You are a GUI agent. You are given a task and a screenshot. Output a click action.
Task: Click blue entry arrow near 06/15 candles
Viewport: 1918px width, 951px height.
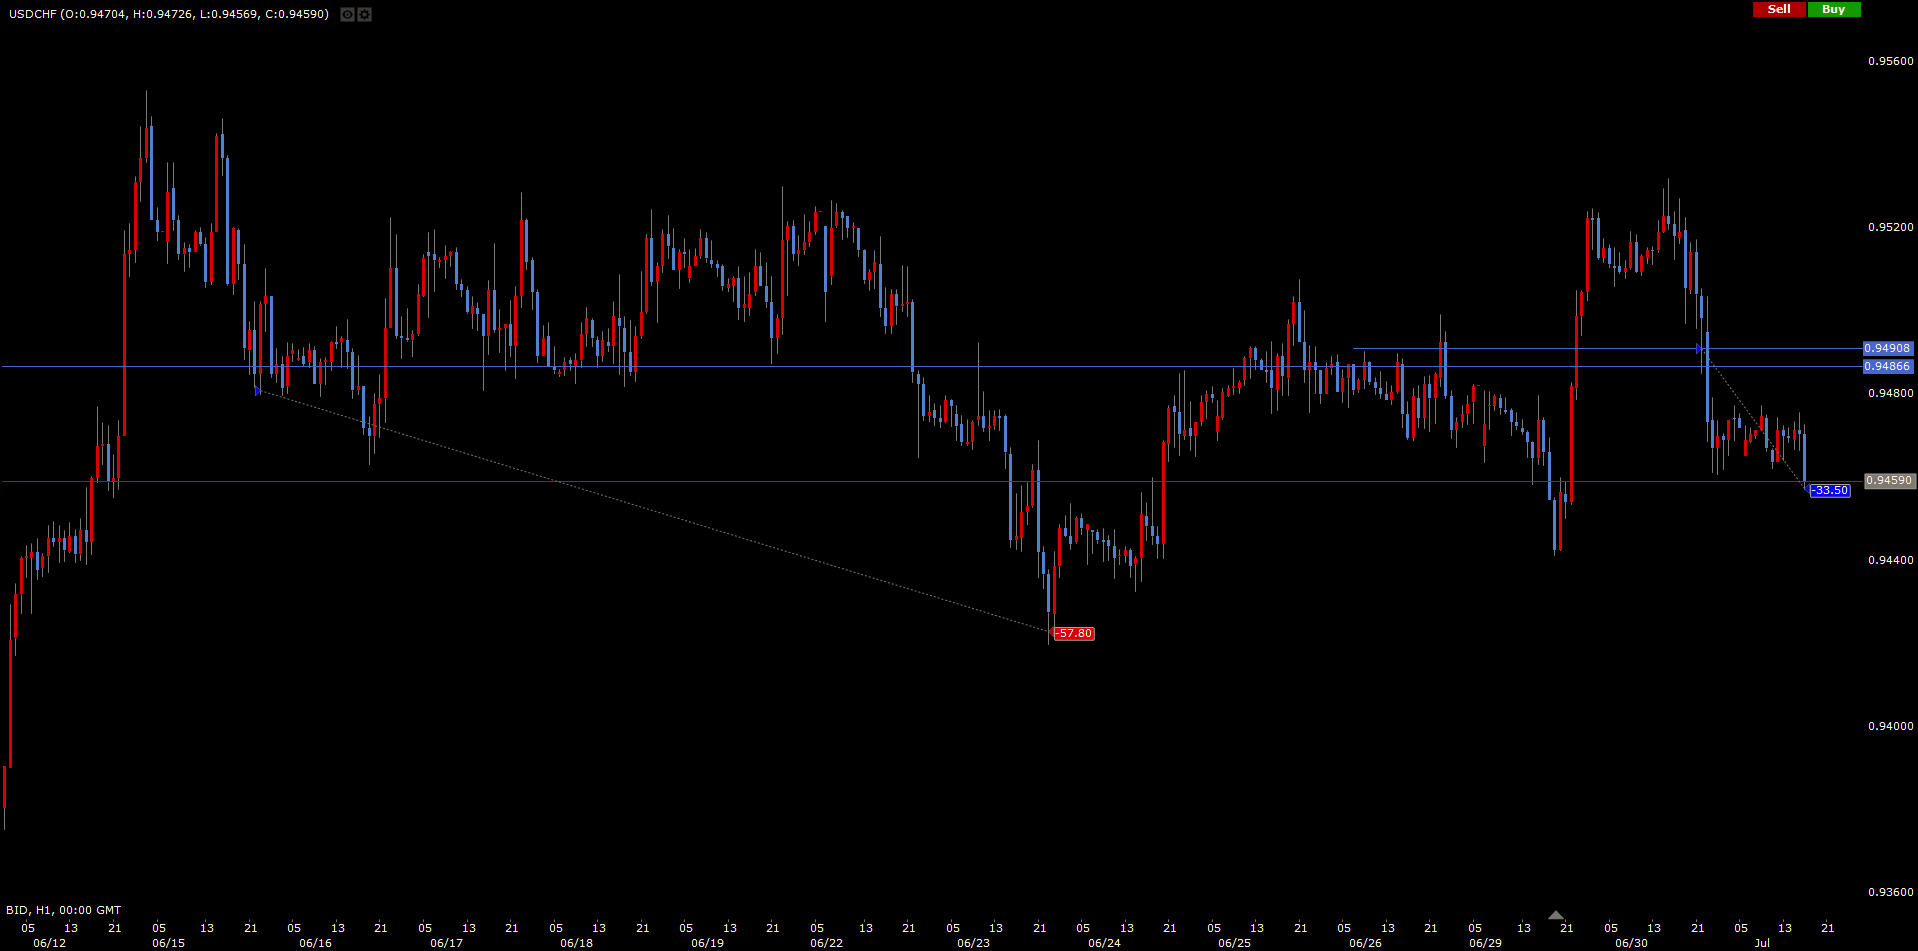click(x=258, y=391)
